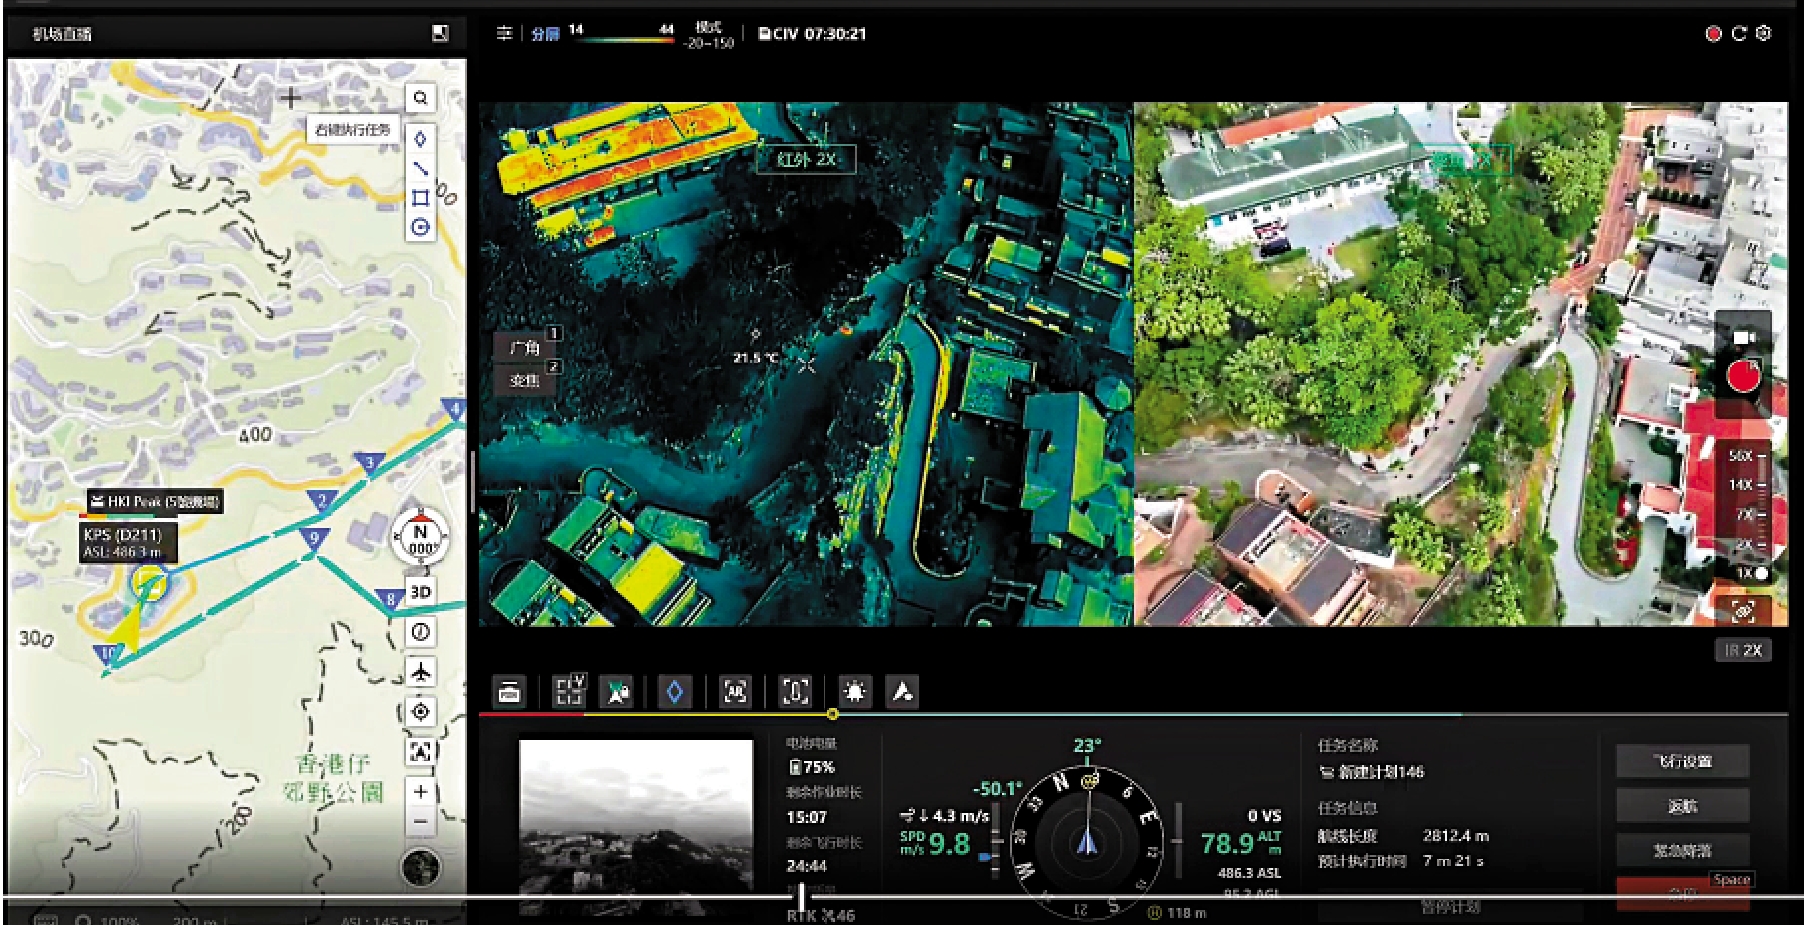Toggle the red camera record button

click(1744, 377)
